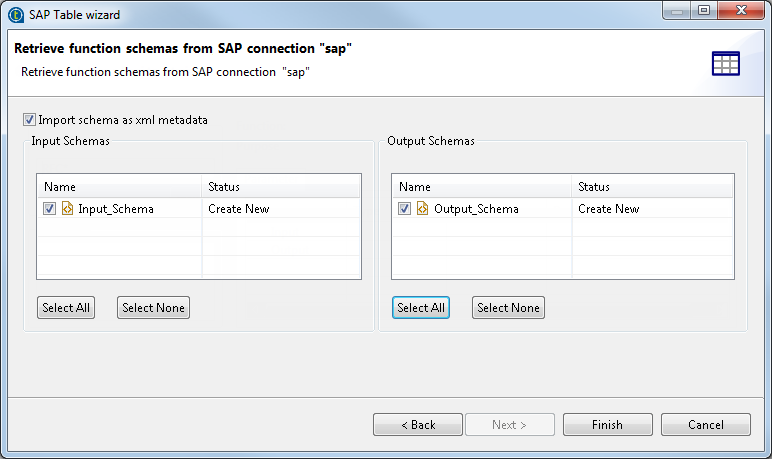Cancel the SAP Table wizard
The width and height of the screenshot is (772, 459).
[x=705, y=425]
